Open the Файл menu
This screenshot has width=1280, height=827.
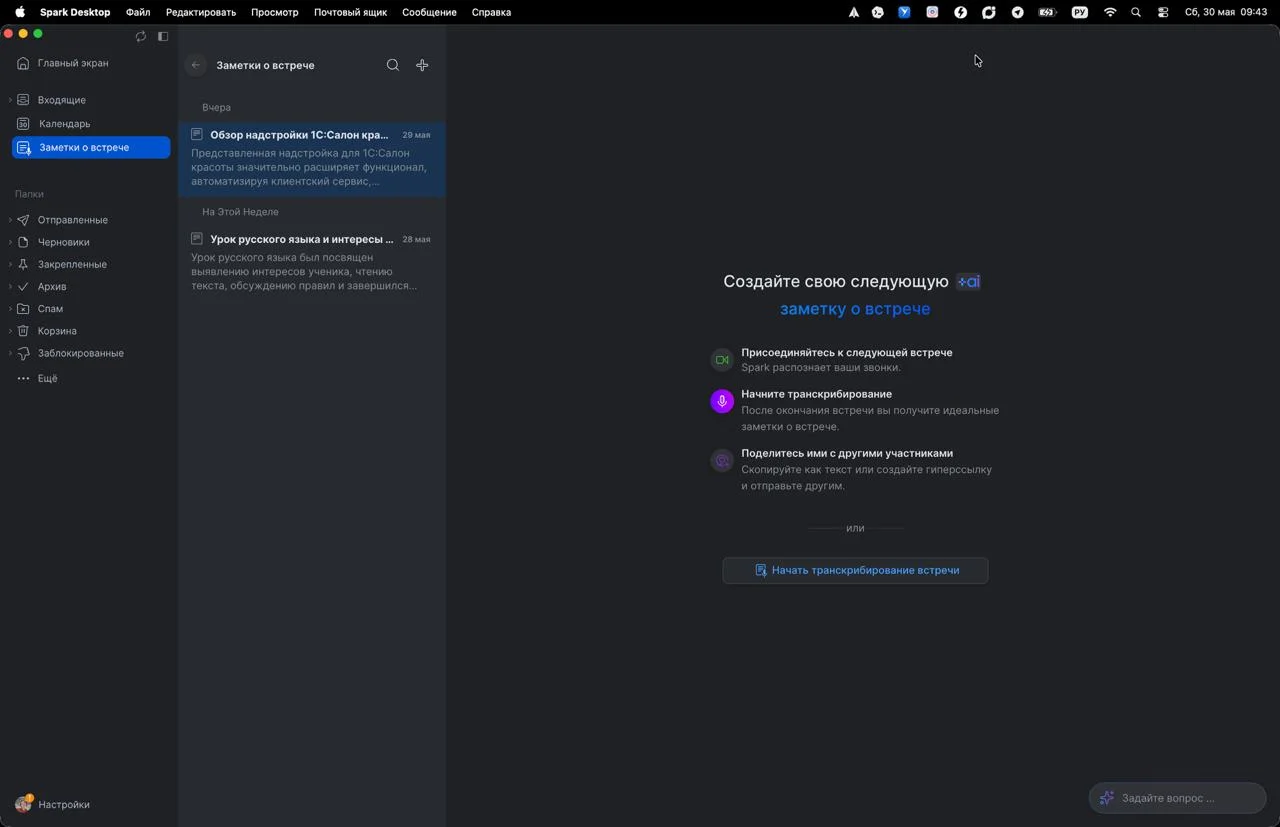[x=138, y=12]
